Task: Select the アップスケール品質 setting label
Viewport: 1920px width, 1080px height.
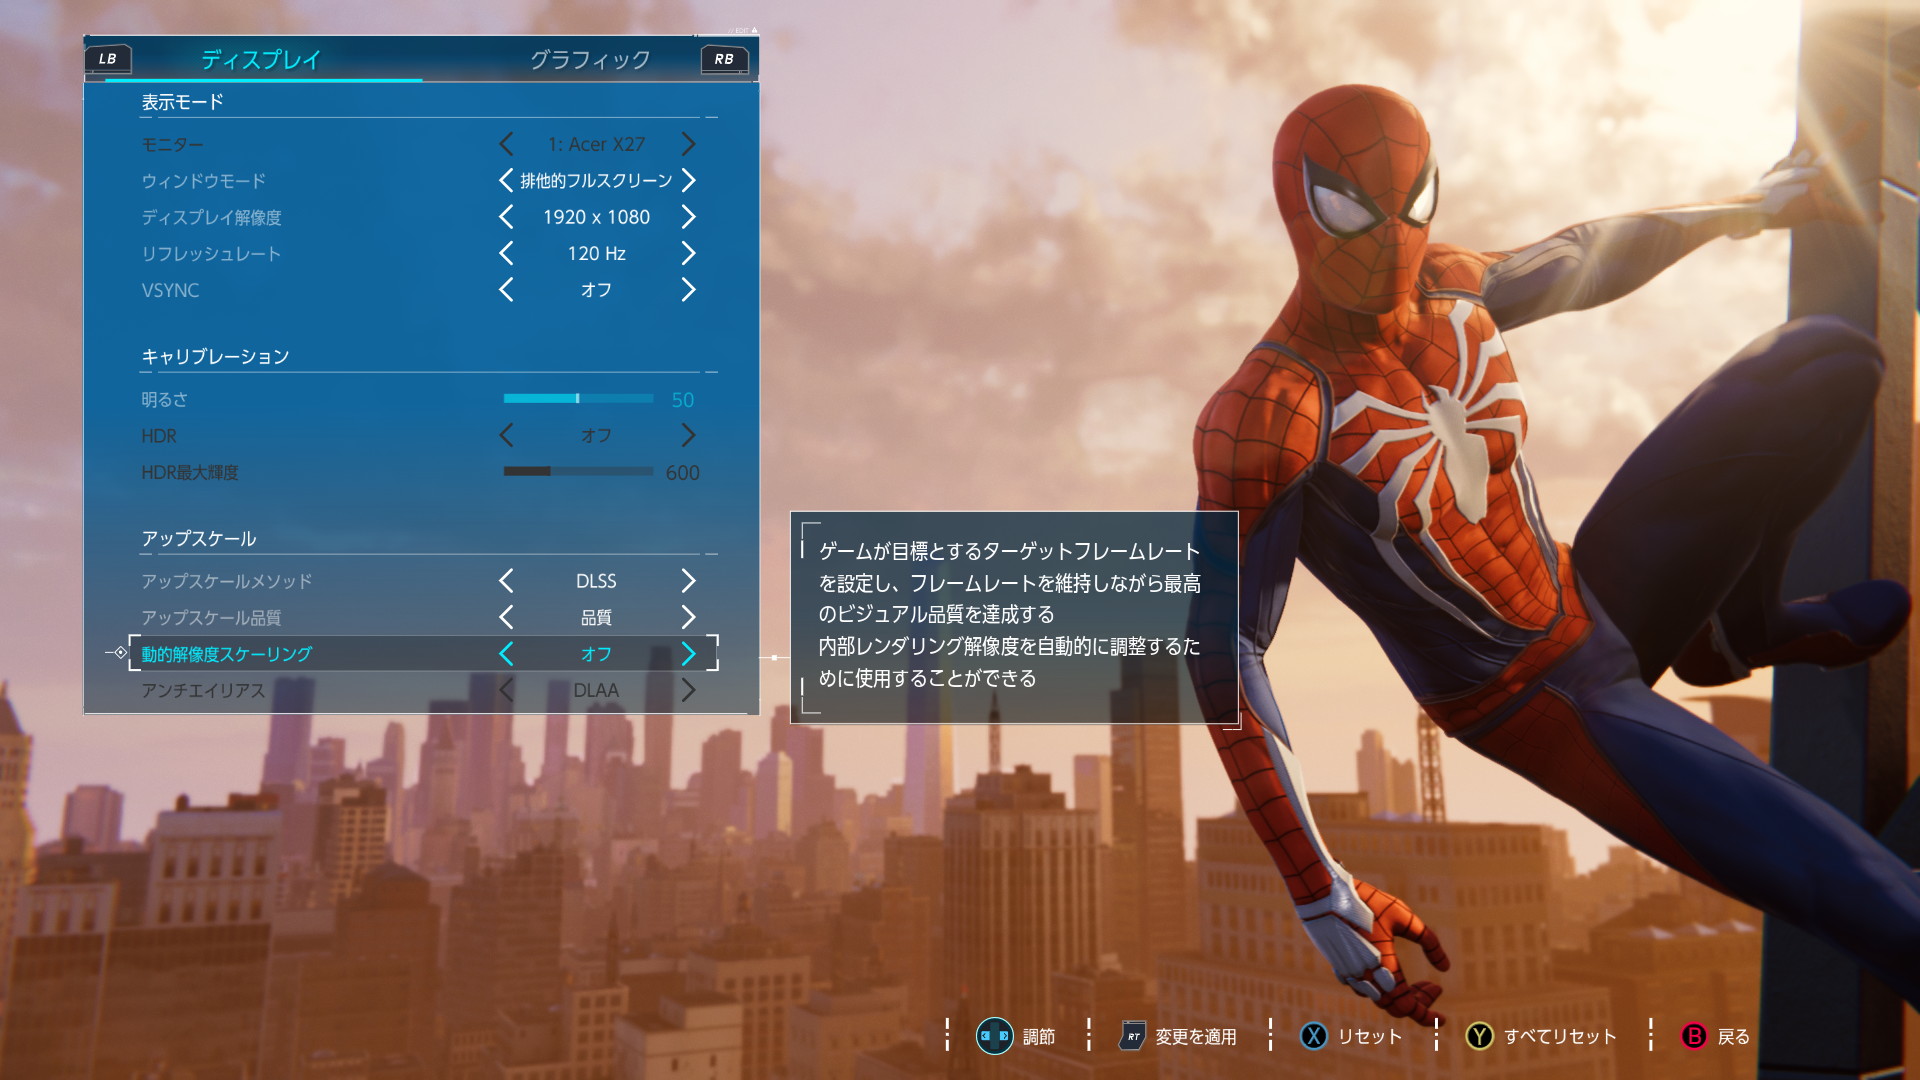Action: pos(211,618)
